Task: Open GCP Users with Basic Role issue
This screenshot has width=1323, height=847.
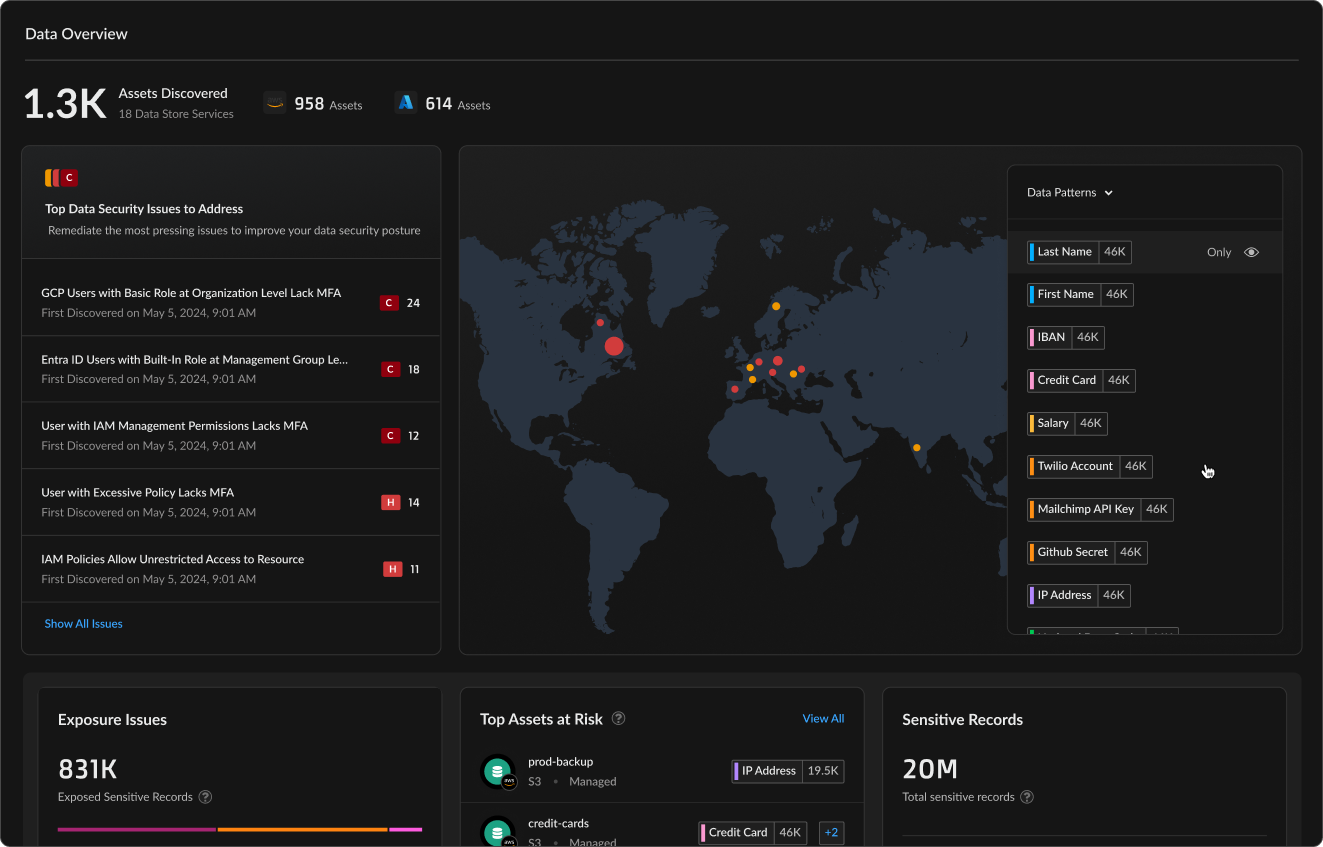Action: pyautogui.click(x=231, y=303)
